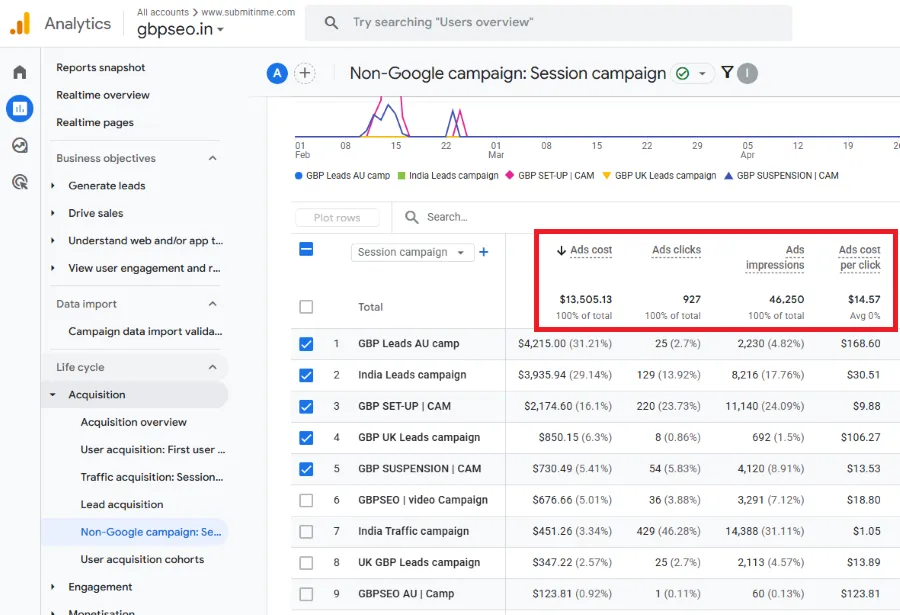
Task: Click the Google Analytics logo
Action: pos(20,24)
